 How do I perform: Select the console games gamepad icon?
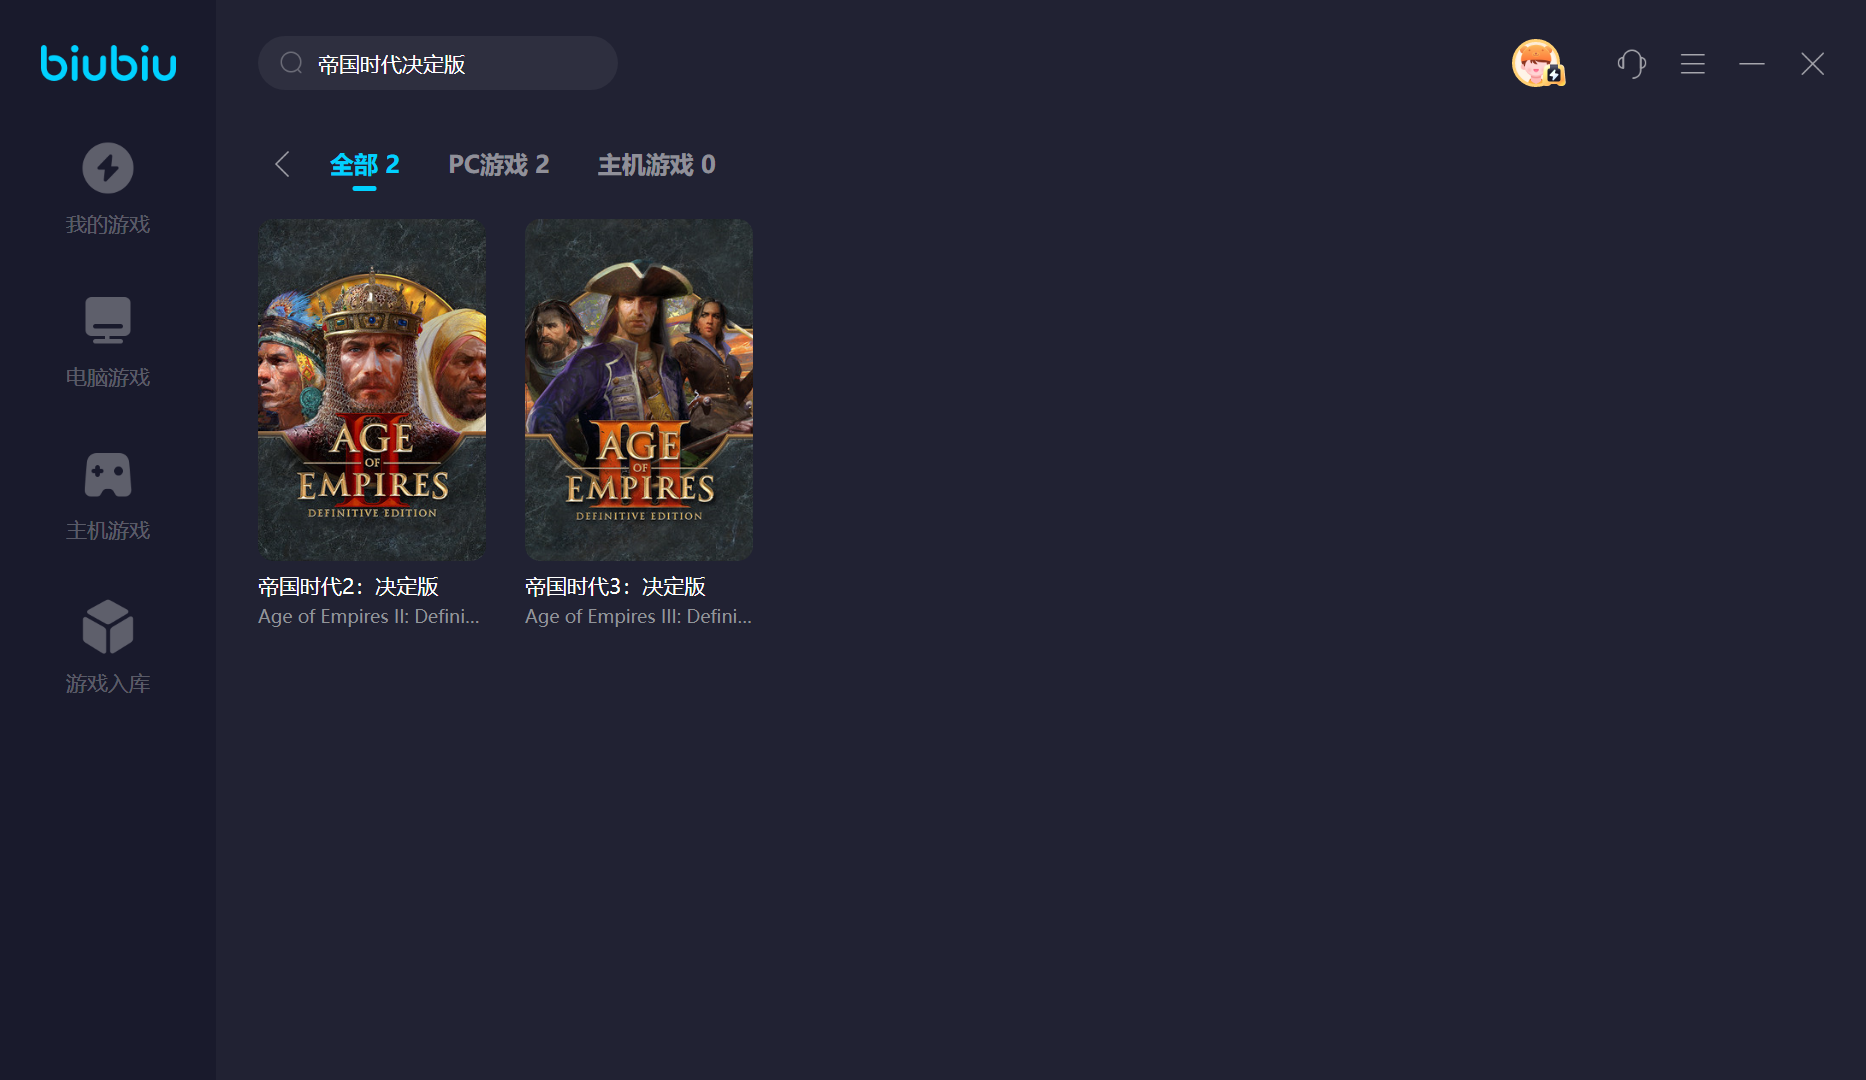point(108,475)
